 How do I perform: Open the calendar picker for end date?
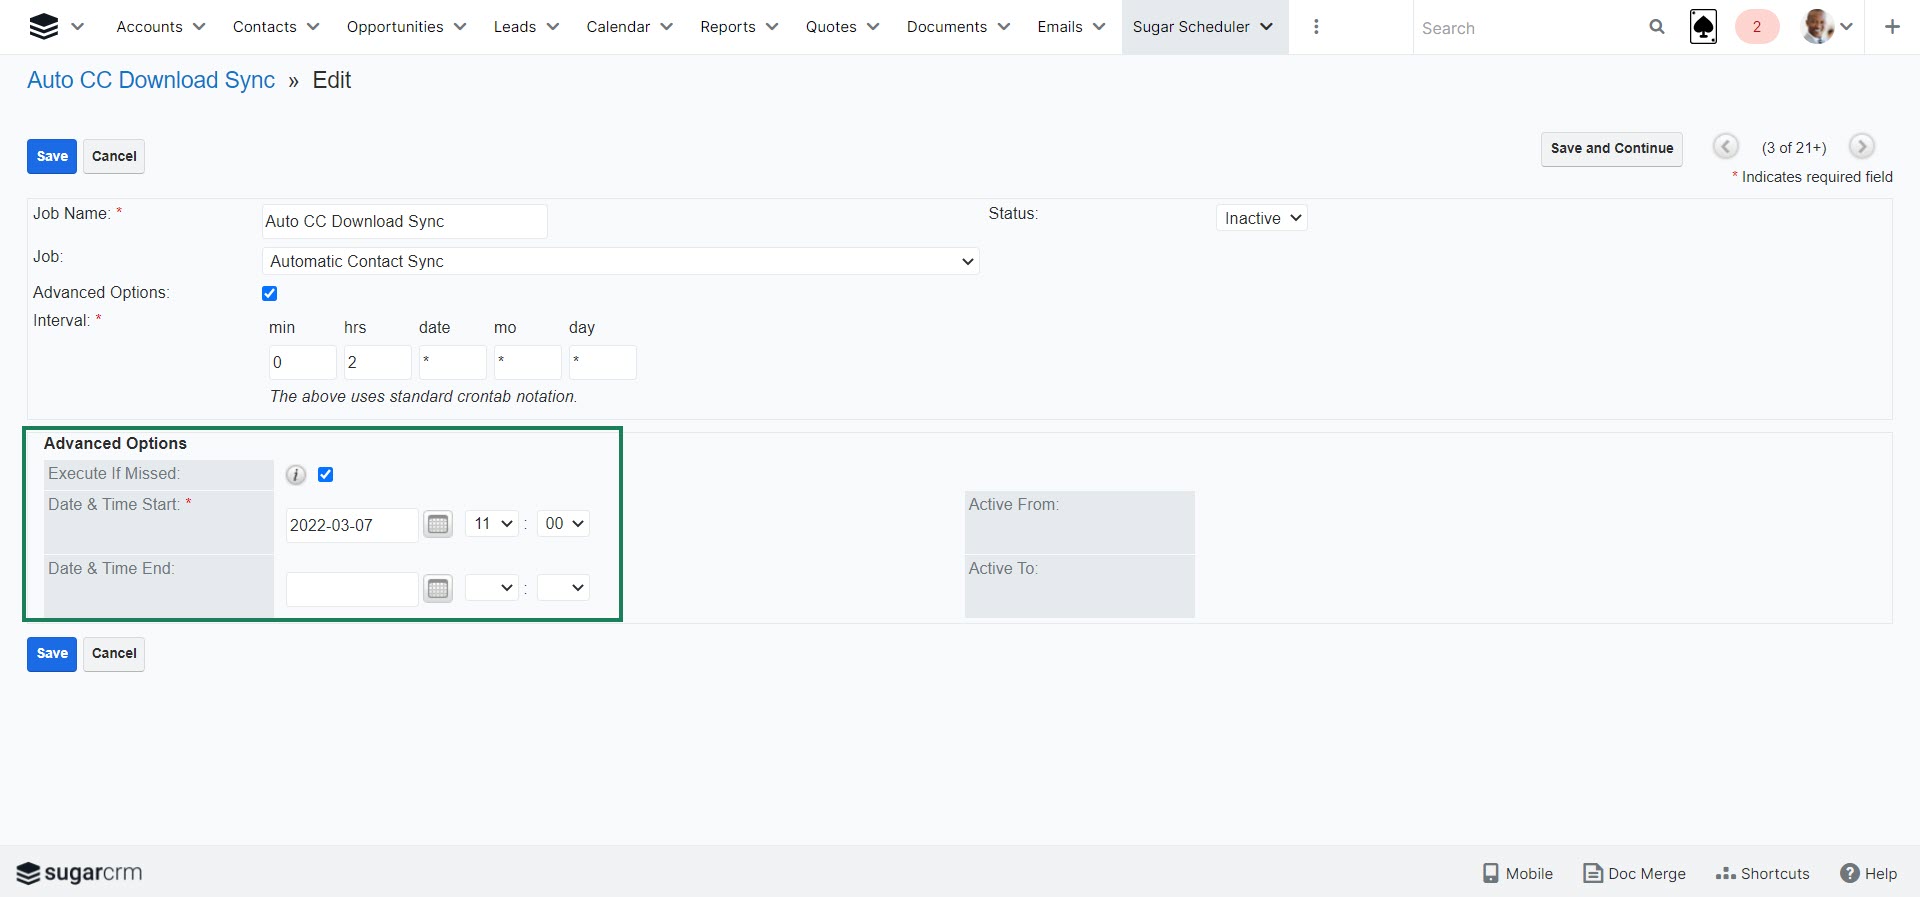[x=438, y=588]
